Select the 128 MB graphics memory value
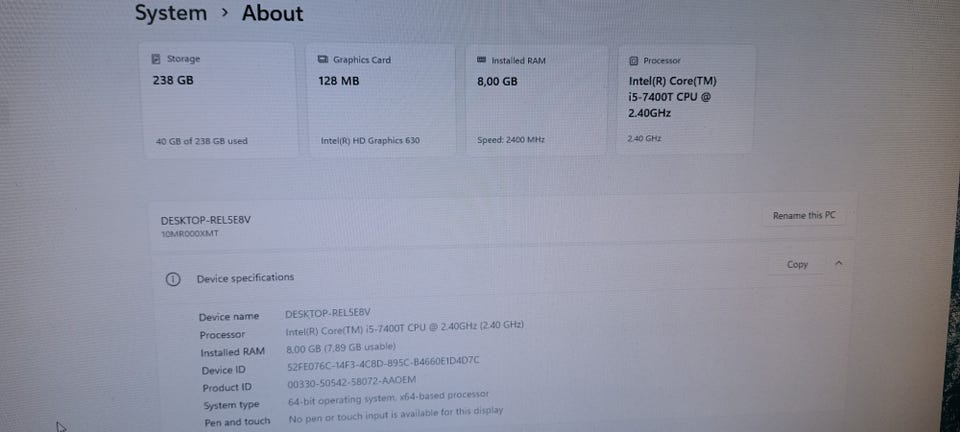 pyautogui.click(x=338, y=81)
